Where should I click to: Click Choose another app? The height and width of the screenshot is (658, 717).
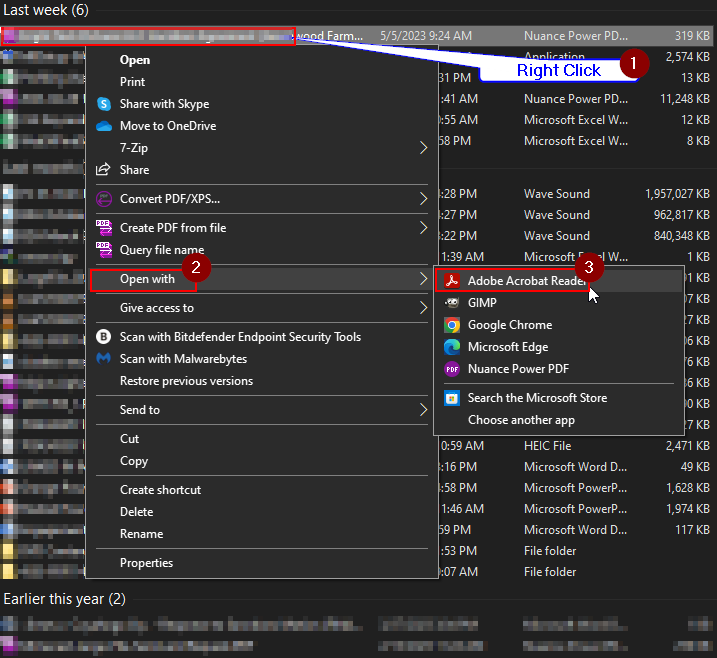[x=521, y=420]
